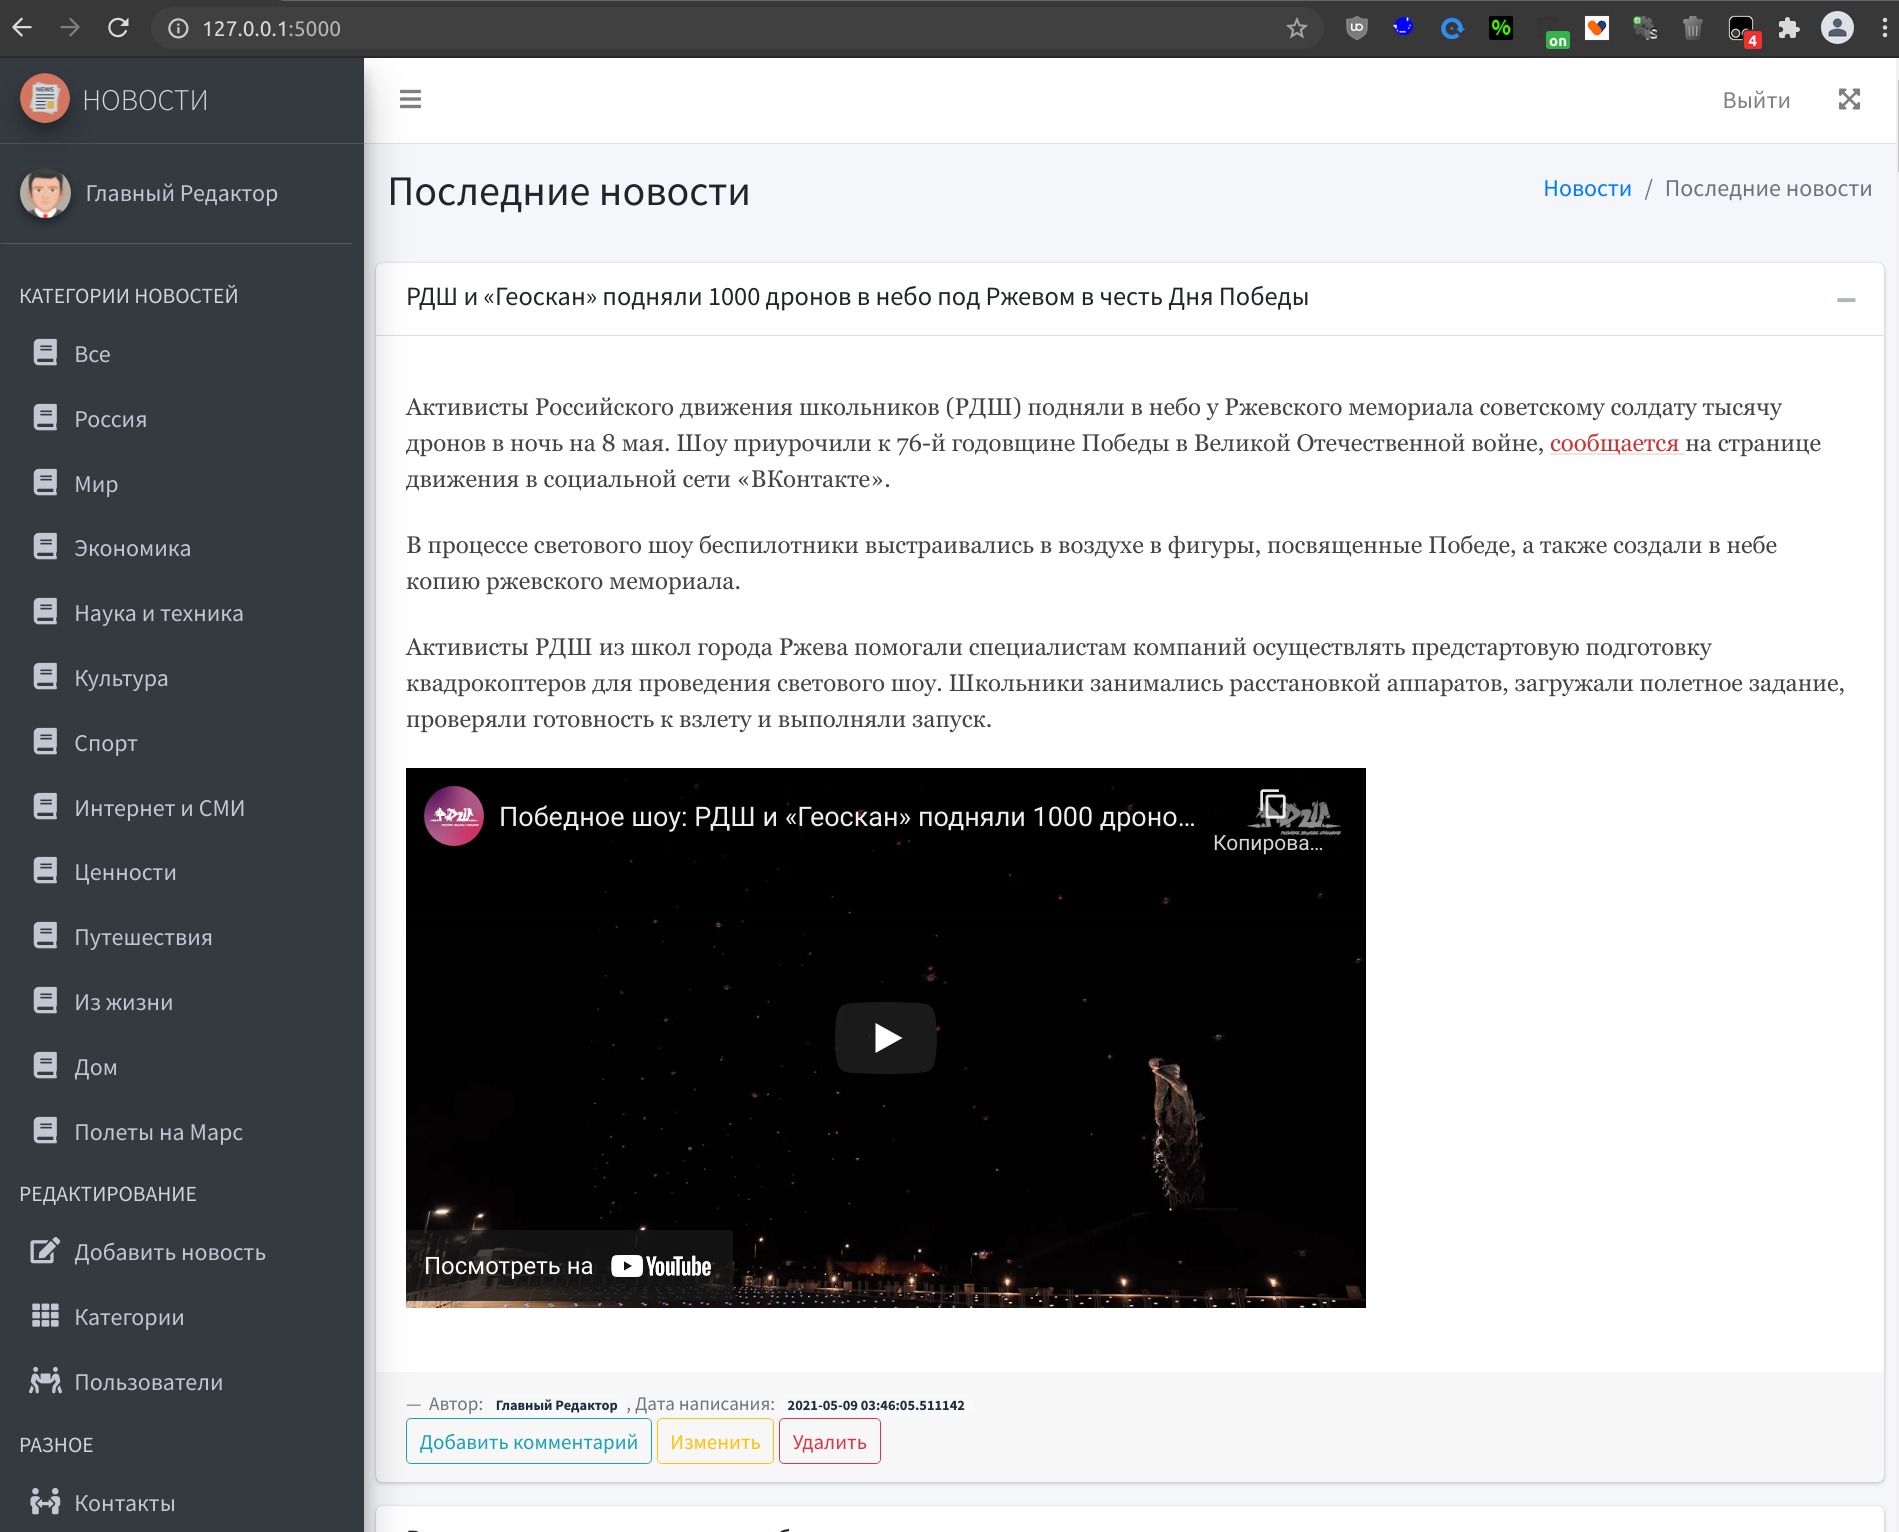
Task: Click the Удалить button
Action: pyautogui.click(x=830, y=1442)
